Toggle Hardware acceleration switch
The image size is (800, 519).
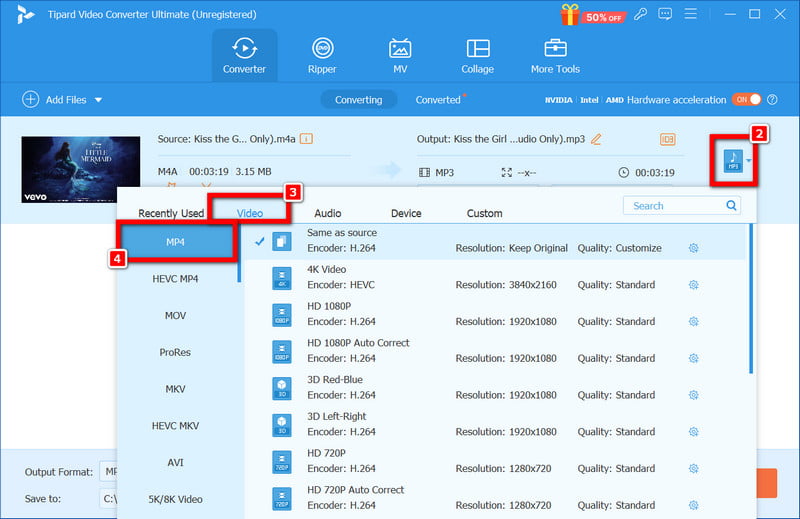(747, 100)
